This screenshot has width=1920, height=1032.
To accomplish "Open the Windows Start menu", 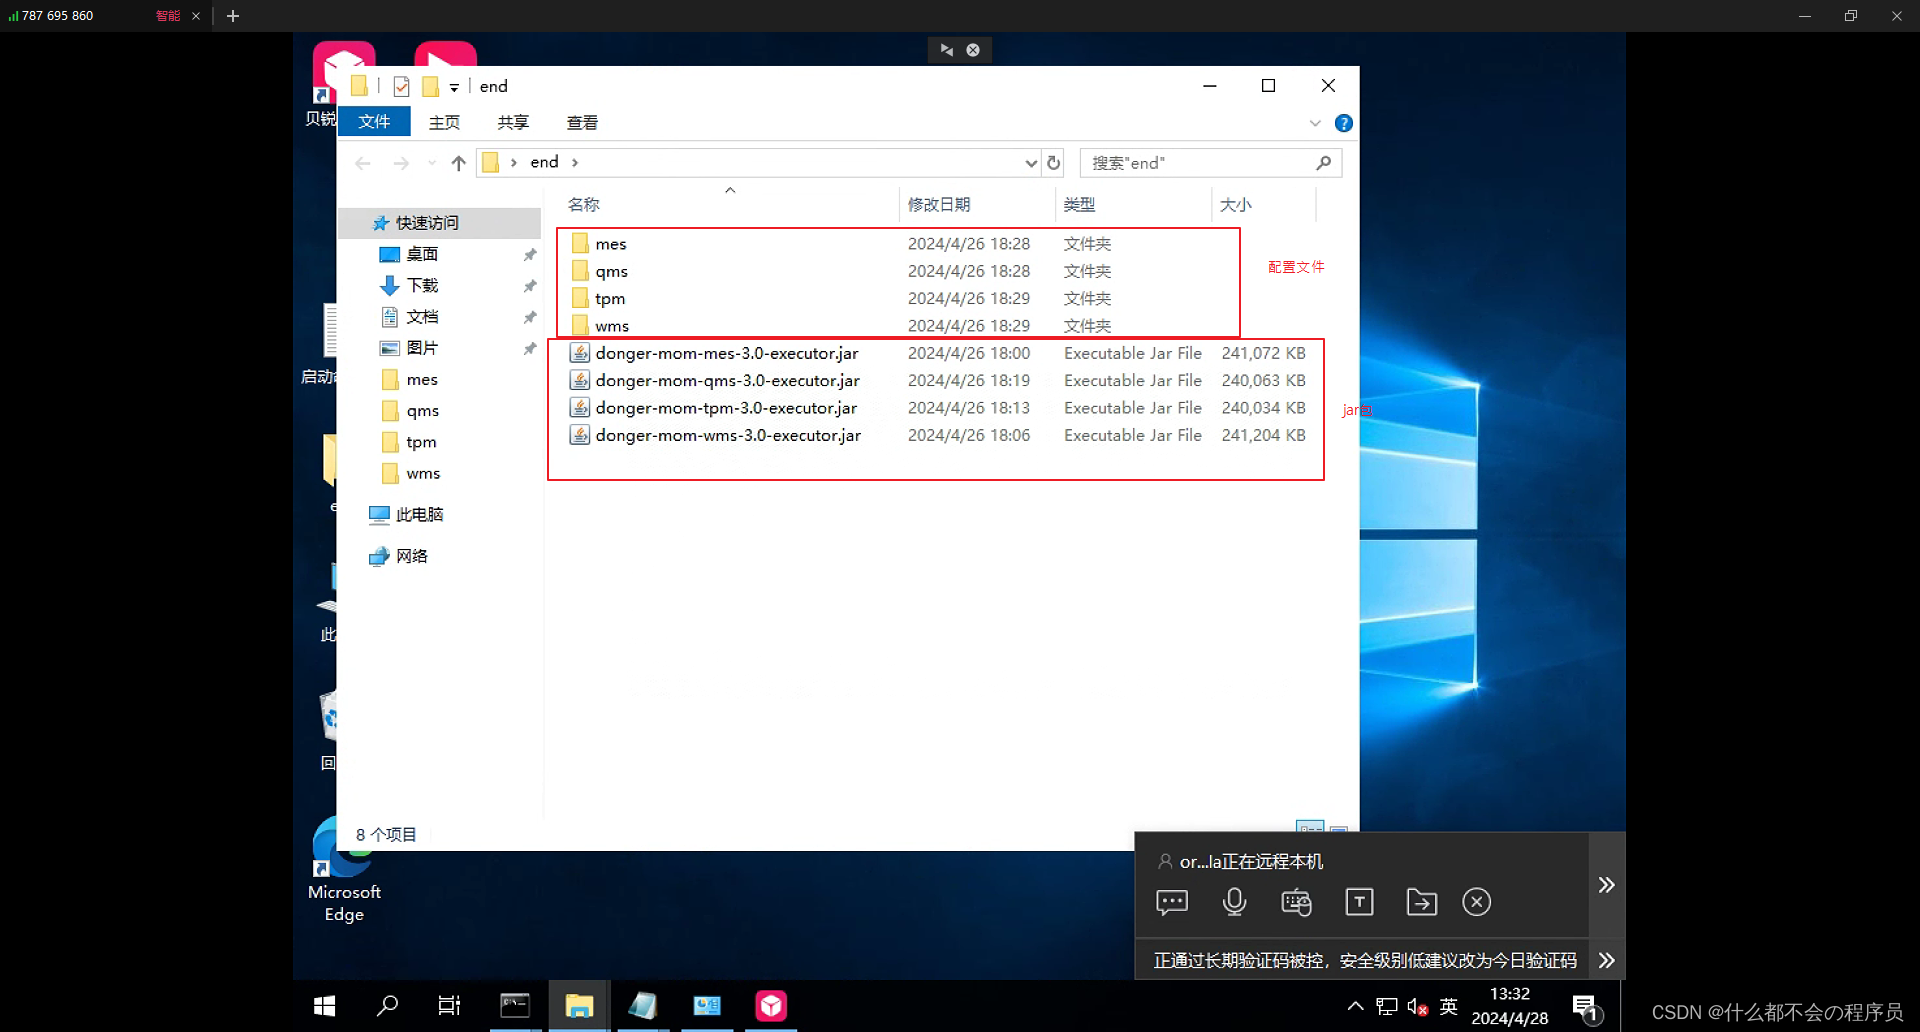I will (x=324, y=1006).
